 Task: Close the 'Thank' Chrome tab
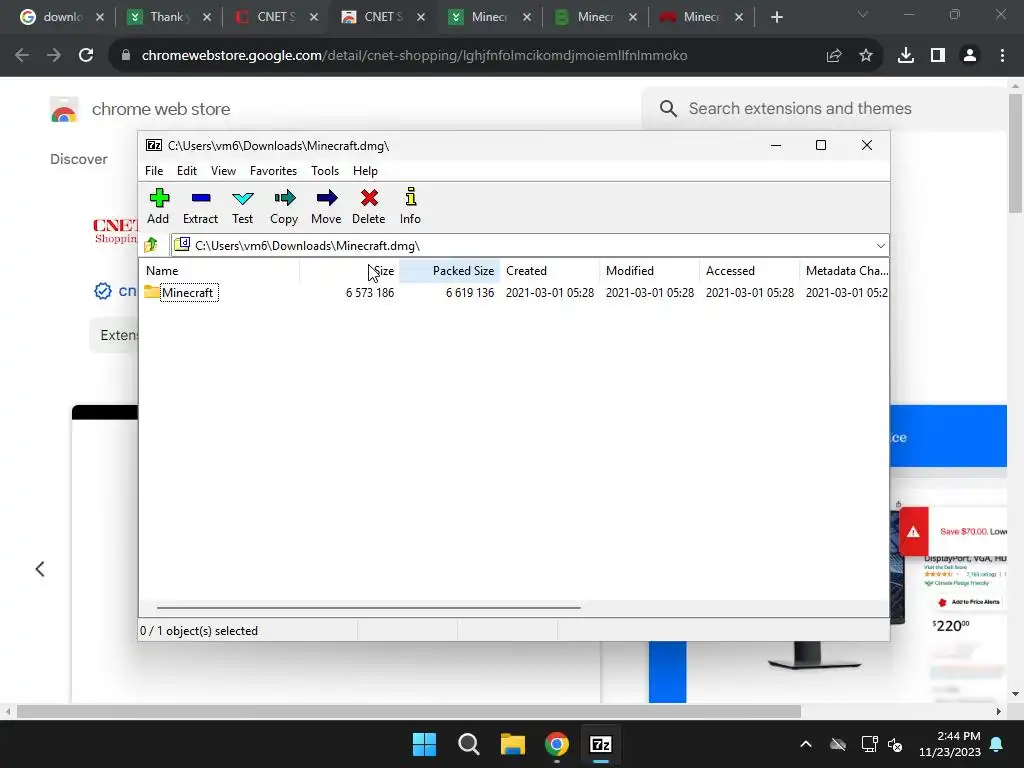click(x=207, y=17)
